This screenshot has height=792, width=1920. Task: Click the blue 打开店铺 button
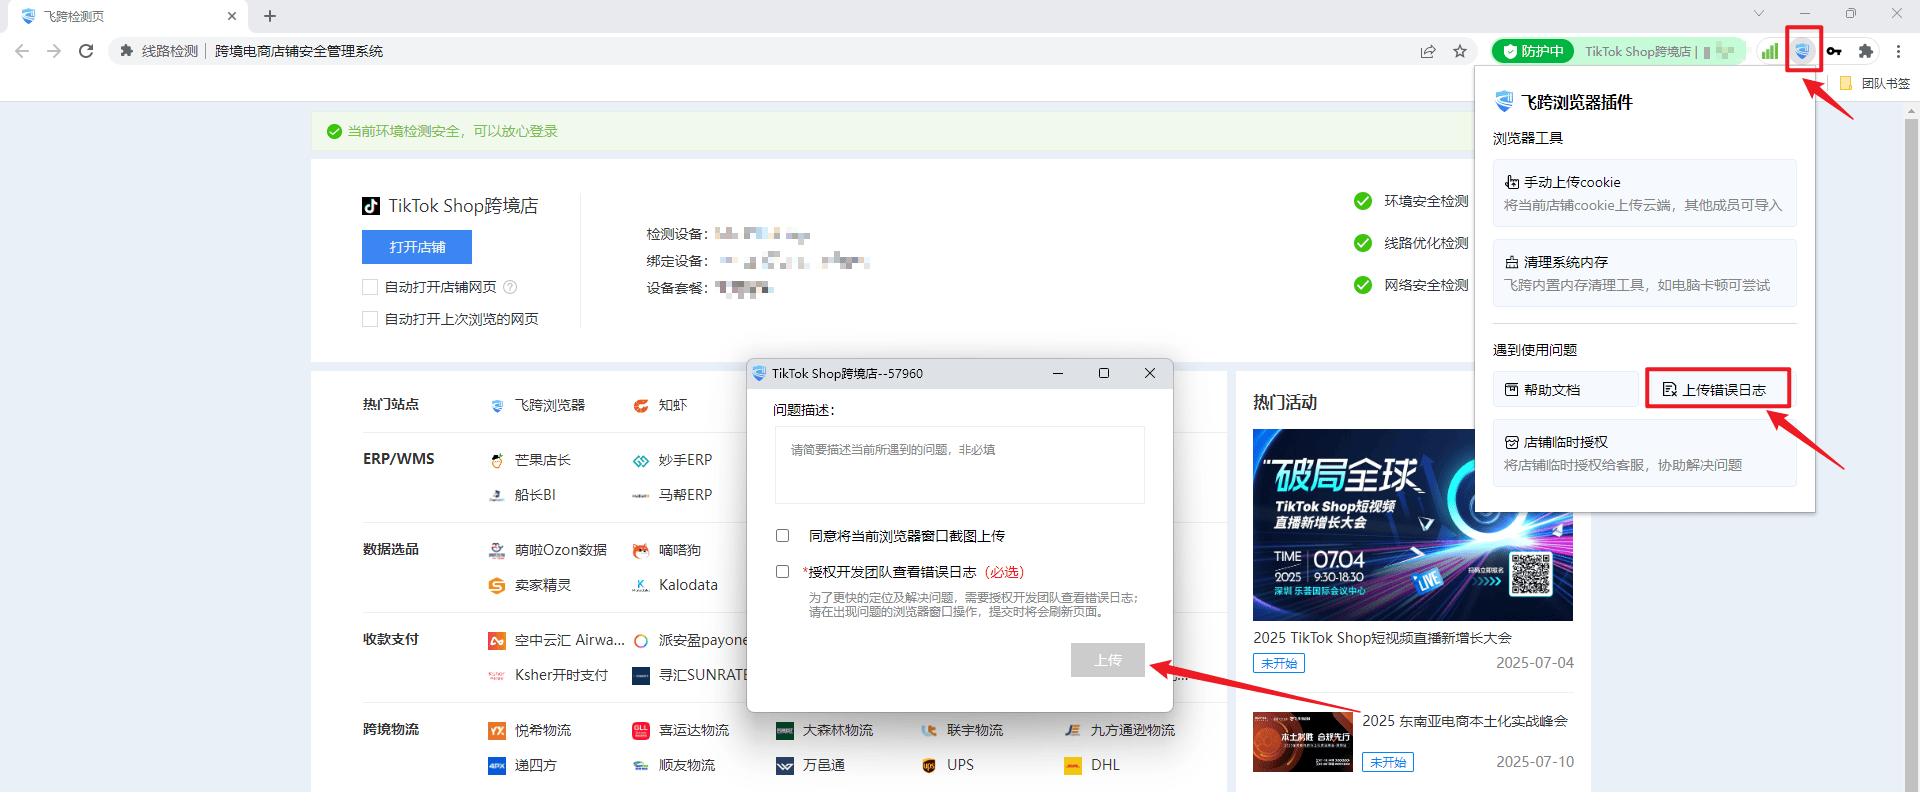(417, 247)
